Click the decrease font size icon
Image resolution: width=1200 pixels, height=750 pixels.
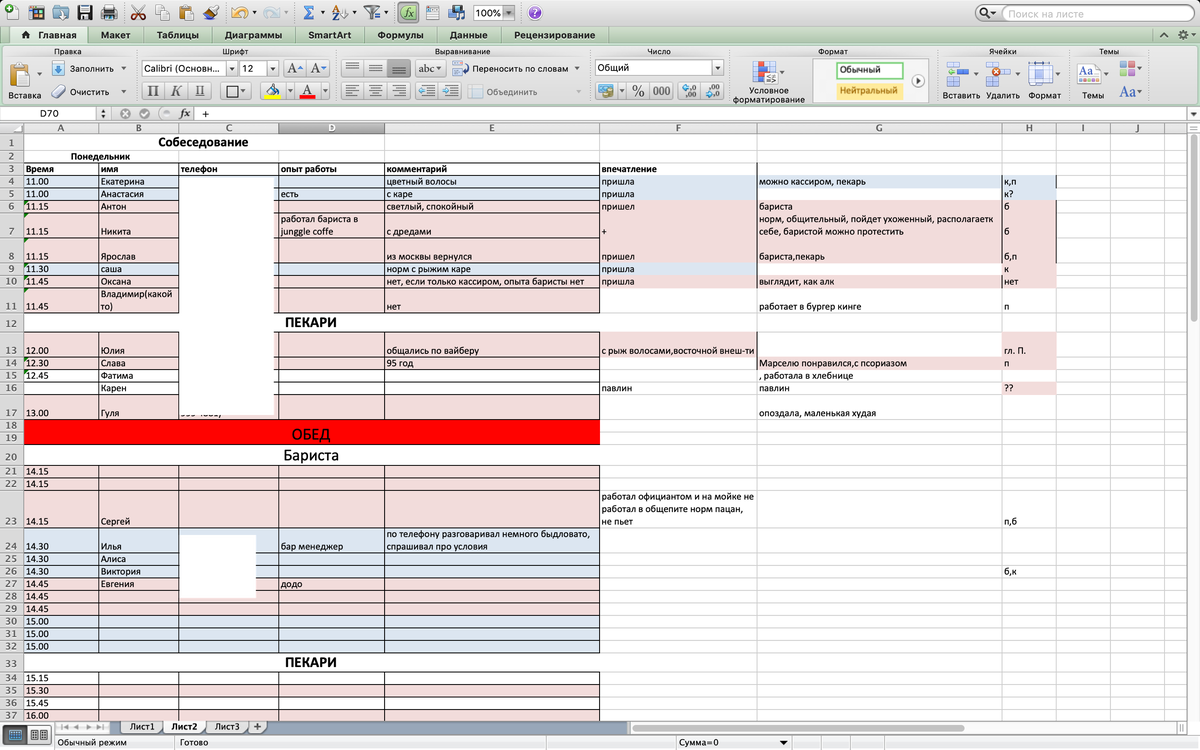(x=318, y=68)
